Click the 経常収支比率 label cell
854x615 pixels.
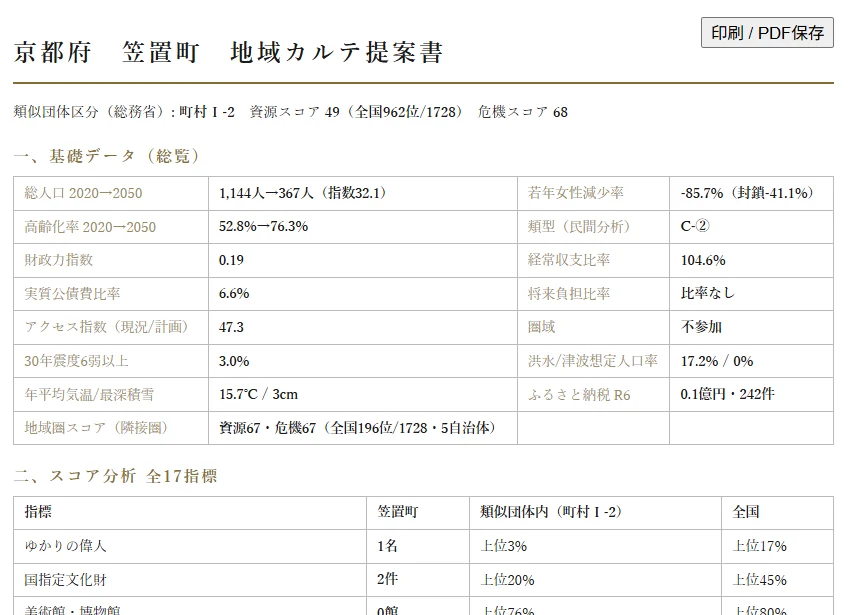tap(593, 260)
